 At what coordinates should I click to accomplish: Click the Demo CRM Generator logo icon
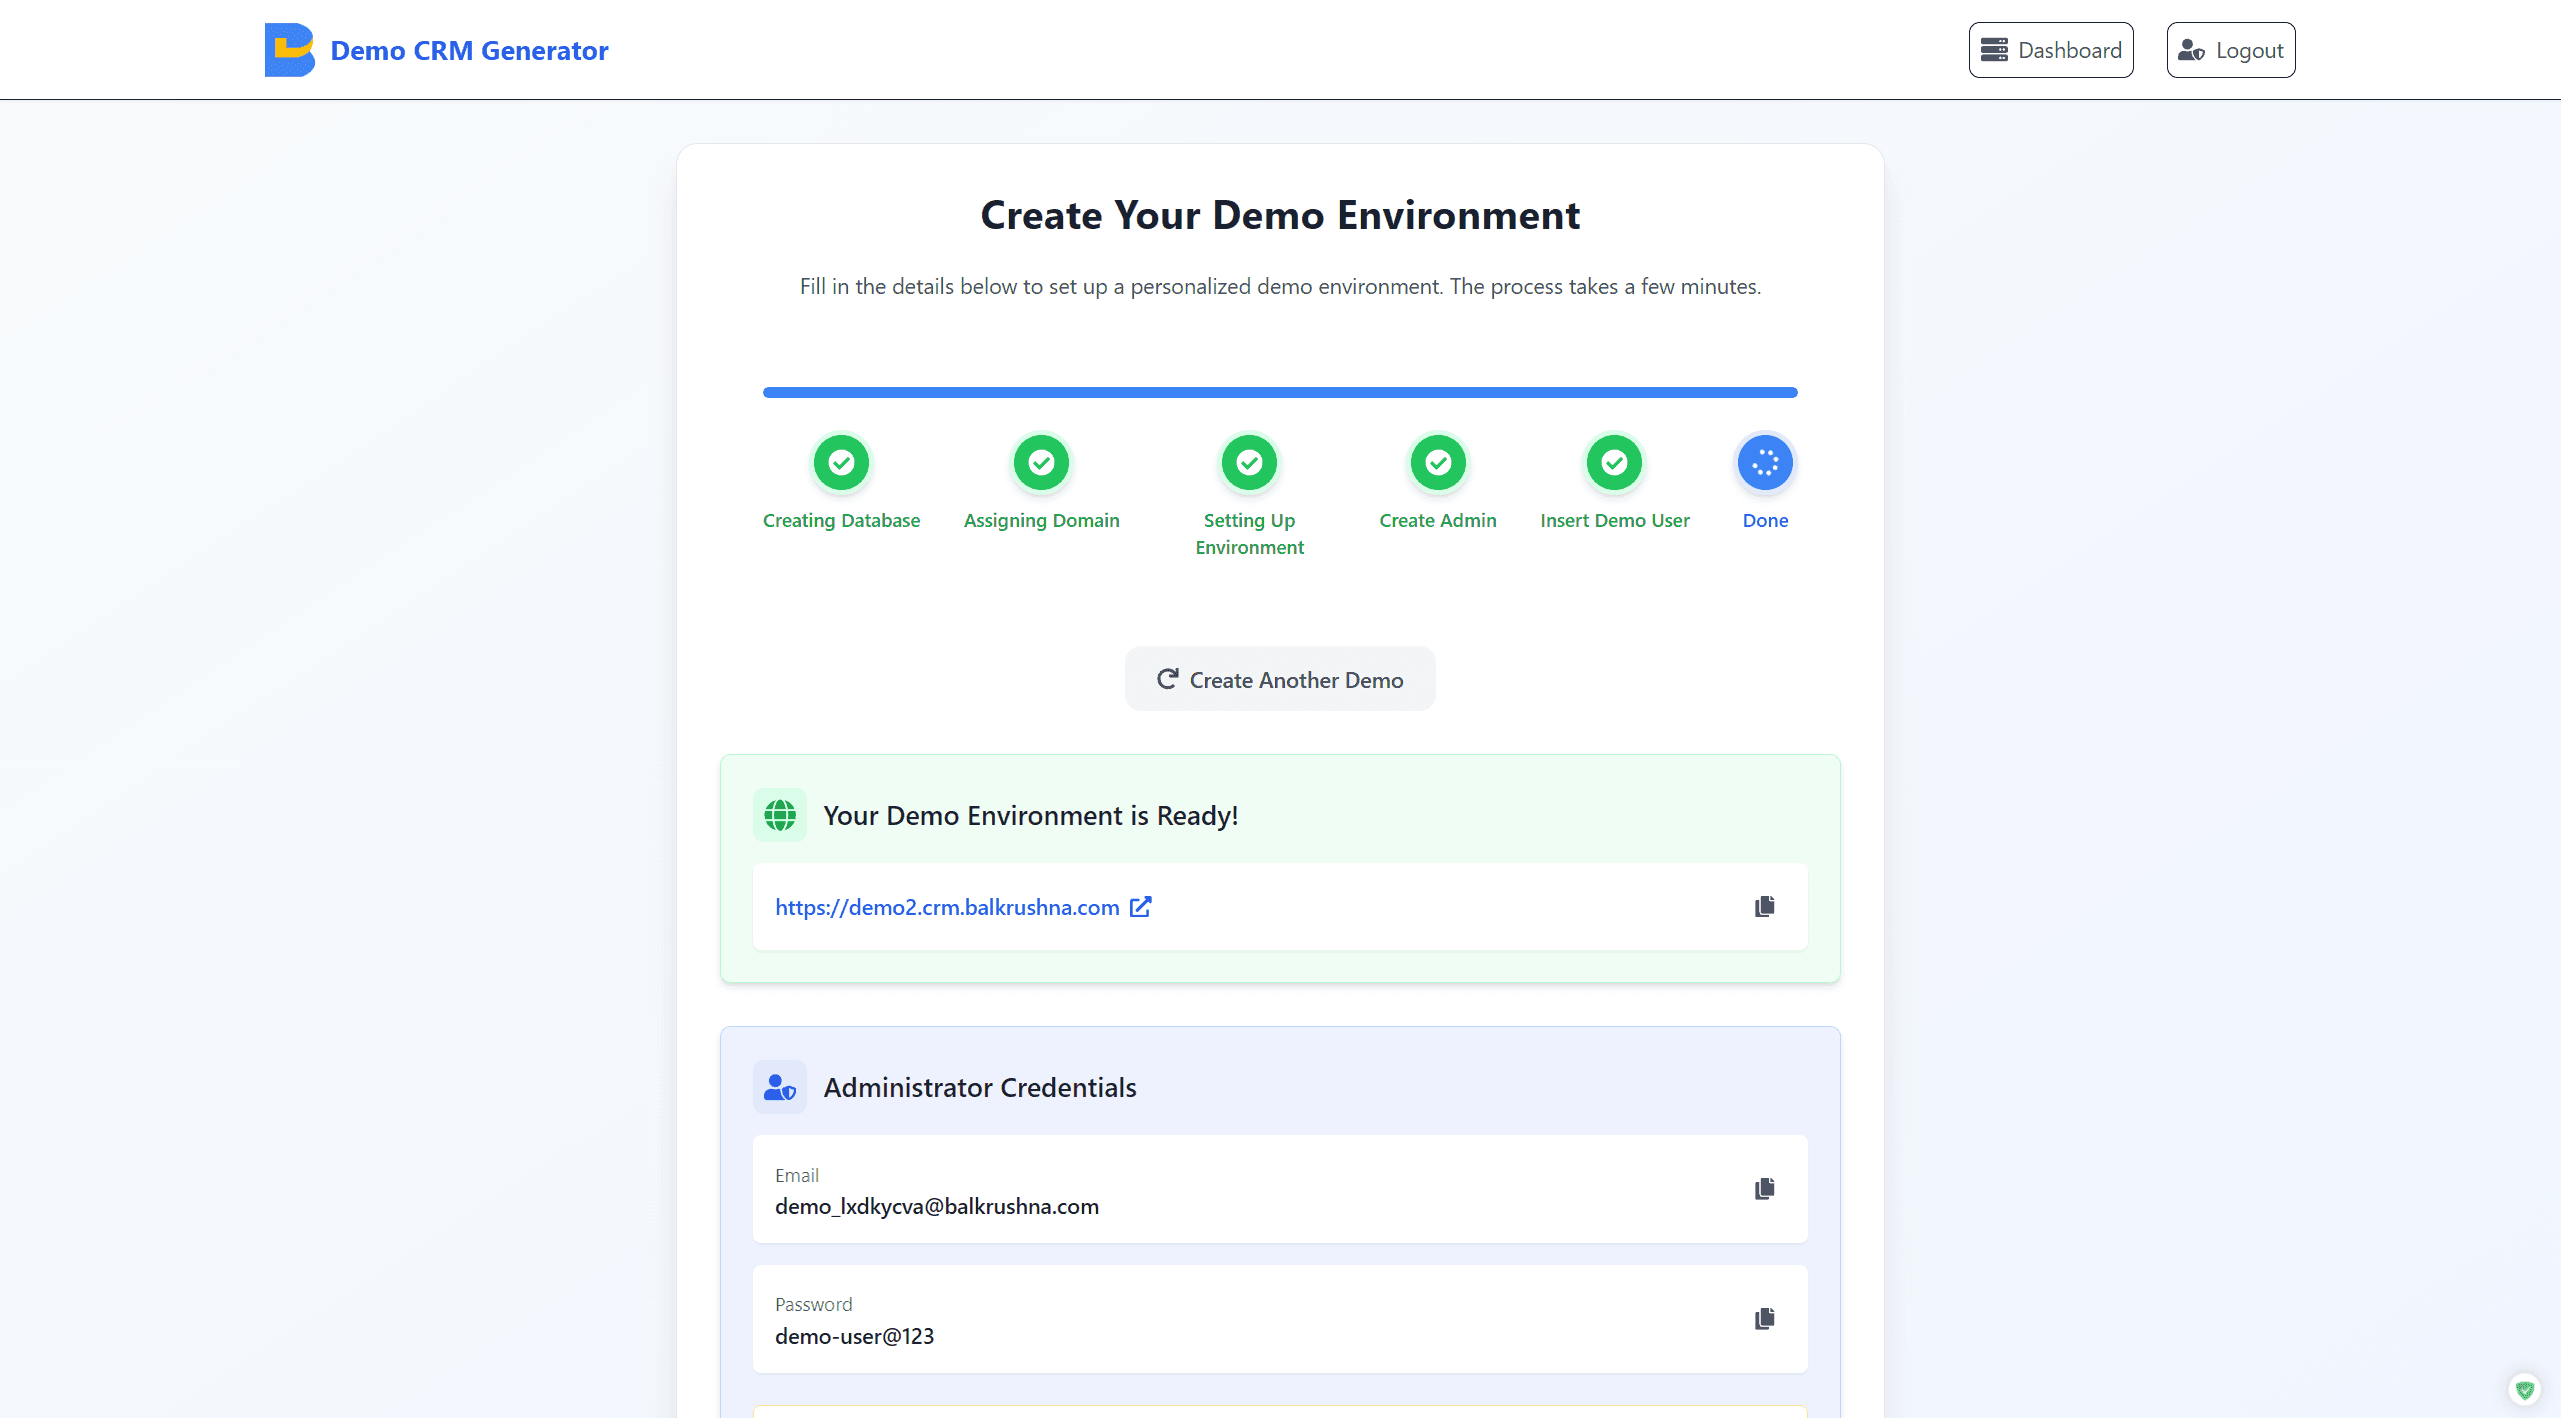289,49
